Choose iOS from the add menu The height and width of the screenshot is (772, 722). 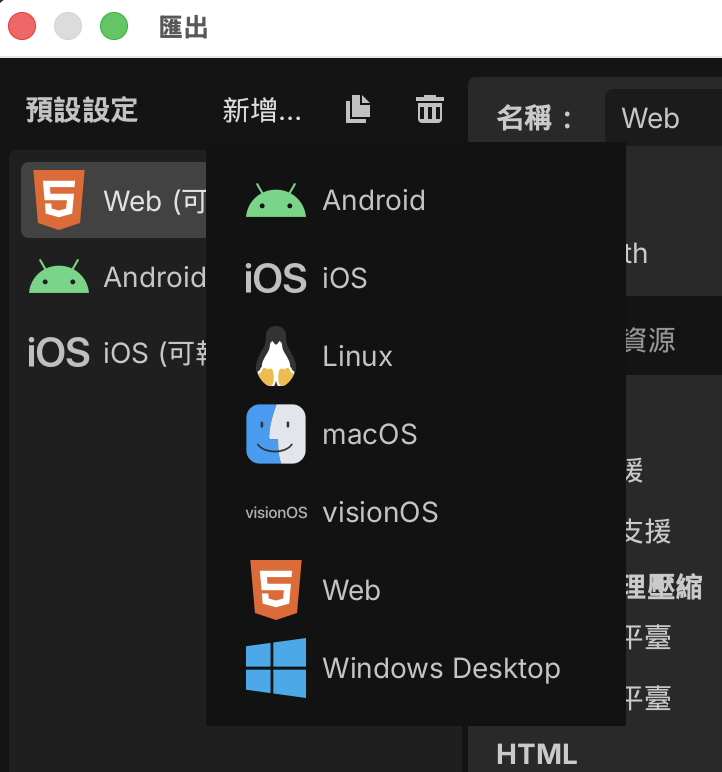coord(416,278)
